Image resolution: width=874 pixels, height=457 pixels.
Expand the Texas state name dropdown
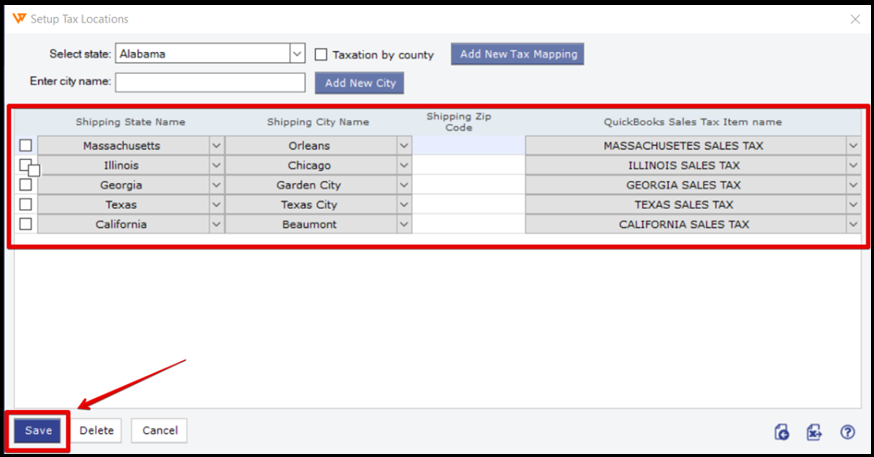pyautogui.click(x=216, y=205)
